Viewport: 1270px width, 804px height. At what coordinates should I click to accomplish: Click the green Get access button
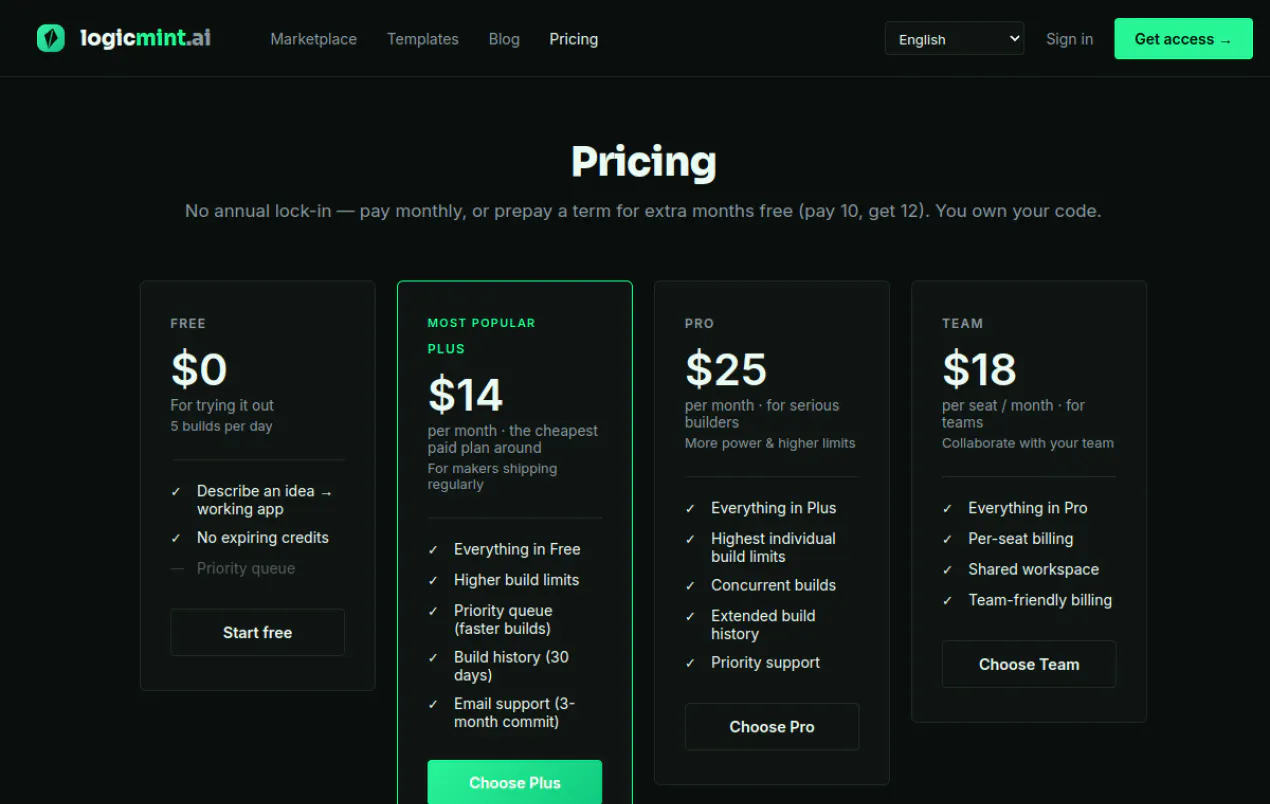point(1183,39)
